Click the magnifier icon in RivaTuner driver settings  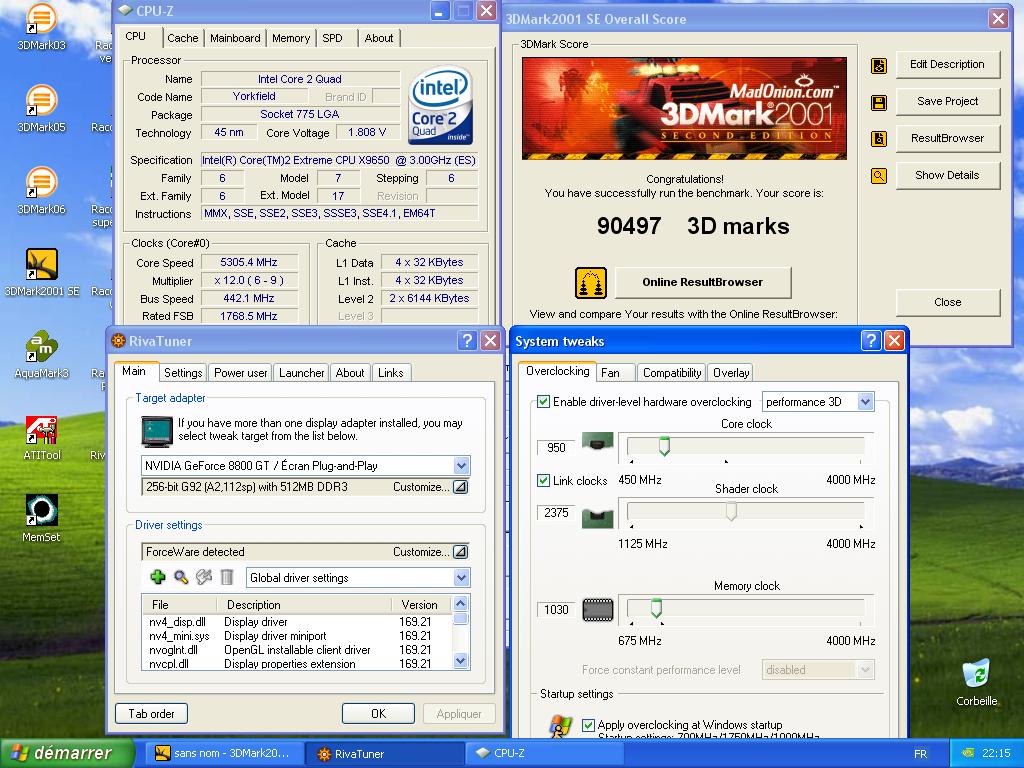point(181,577)
